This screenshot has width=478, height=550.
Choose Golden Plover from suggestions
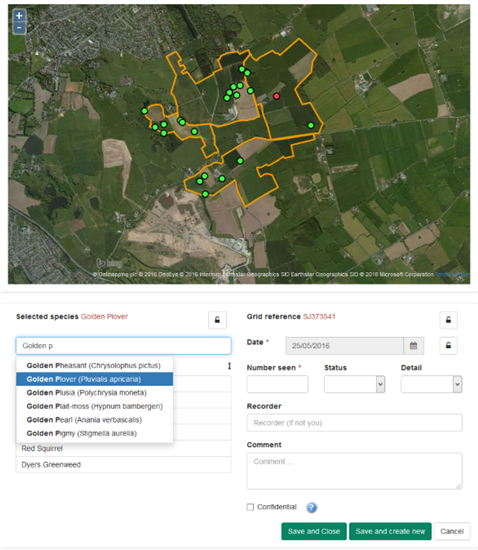94,379
